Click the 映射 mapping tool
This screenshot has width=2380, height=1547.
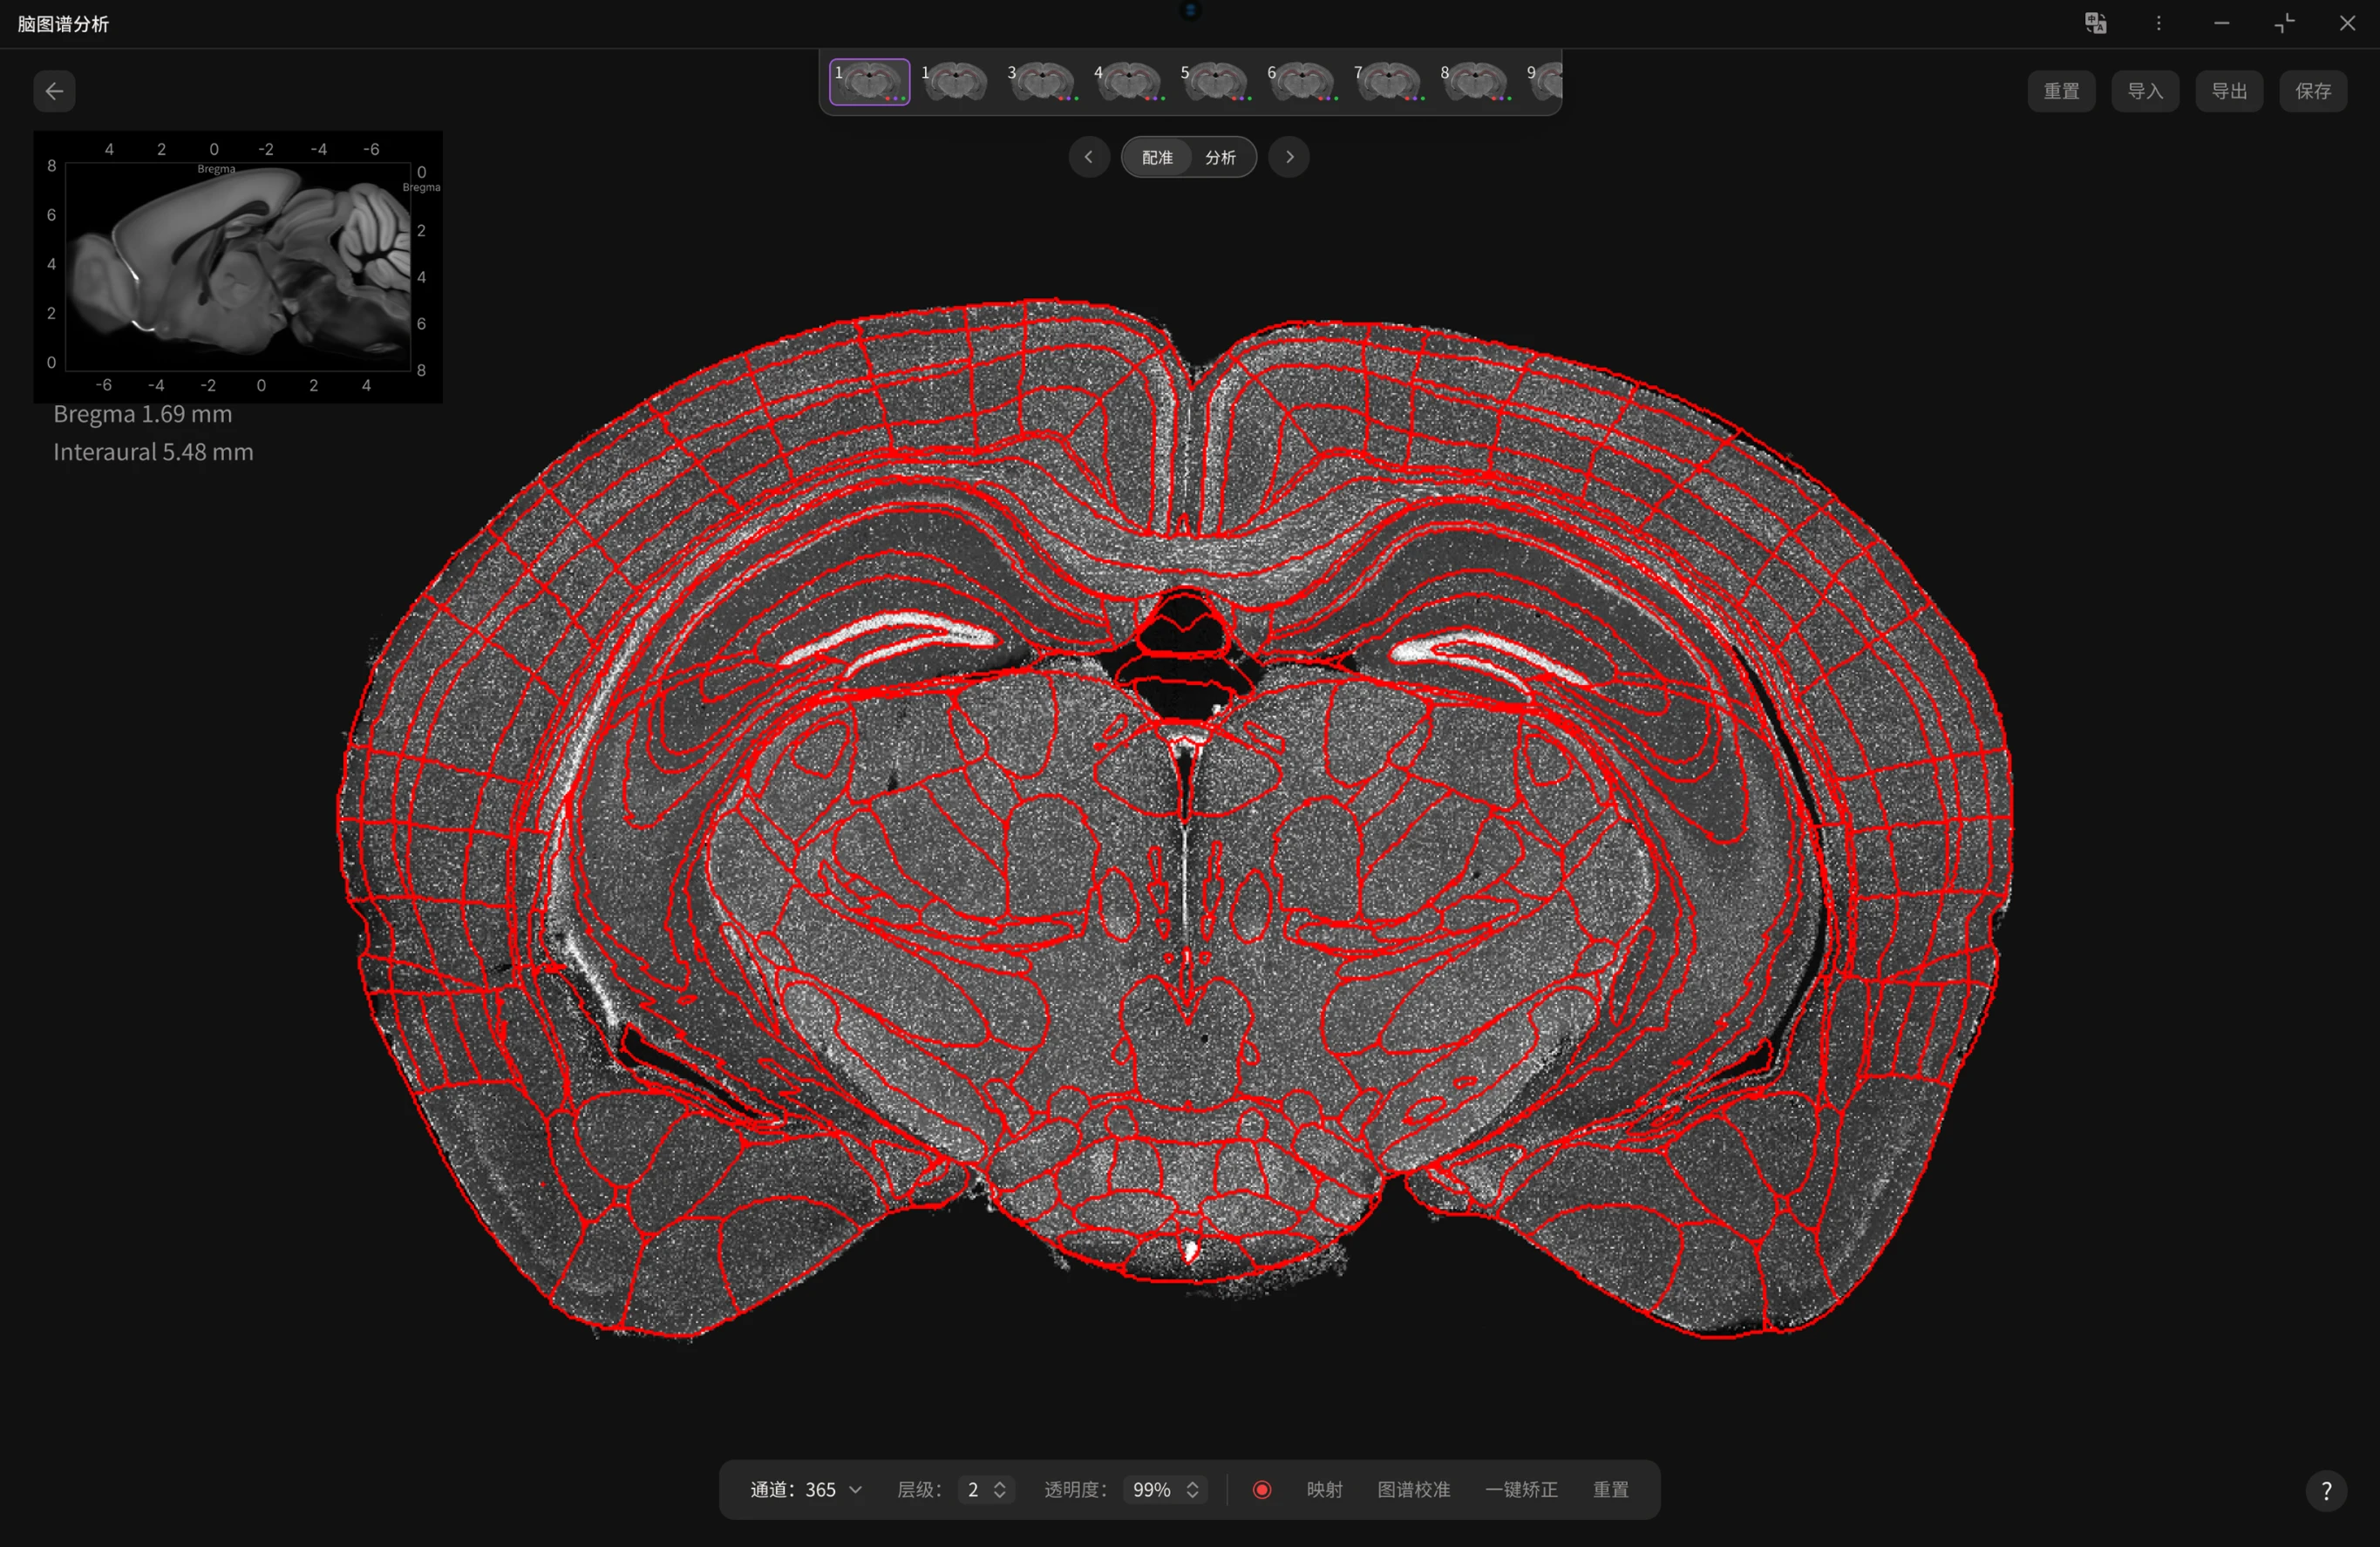(1324, 1489)
